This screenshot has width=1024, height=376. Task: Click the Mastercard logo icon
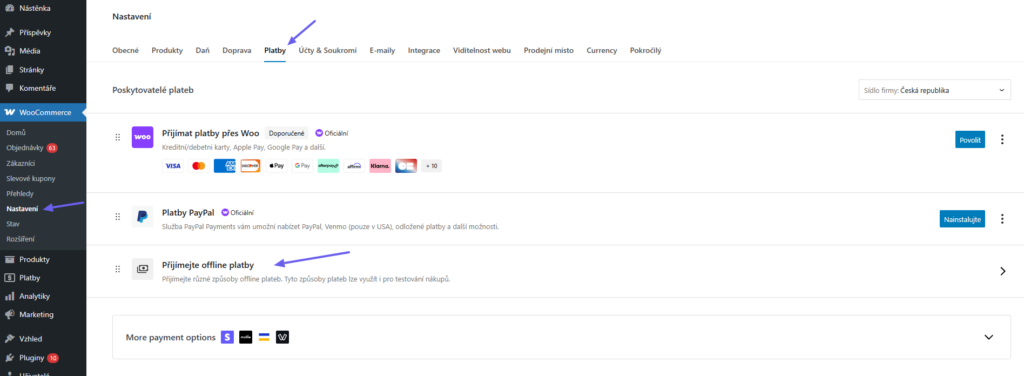pyautogui.click(x=199, y=166)
